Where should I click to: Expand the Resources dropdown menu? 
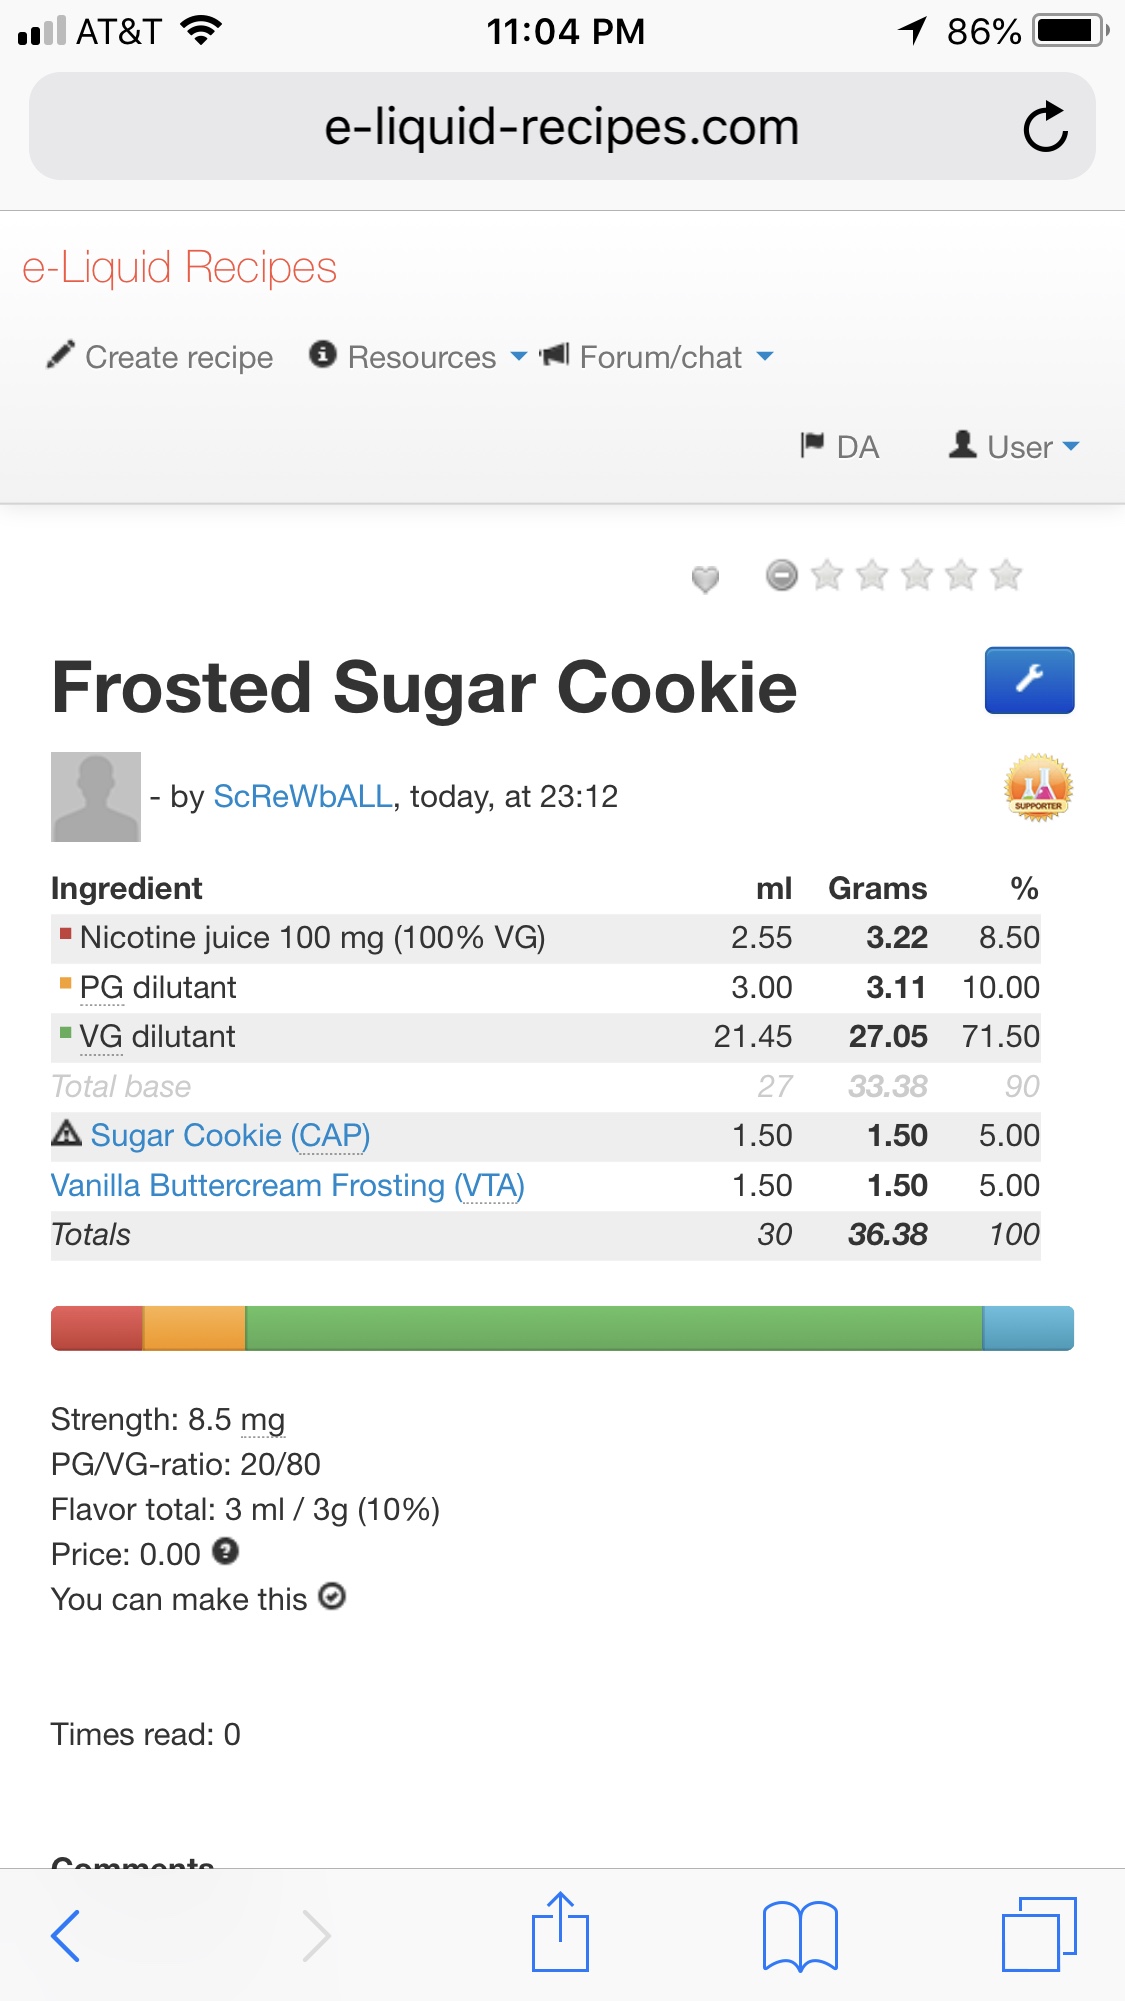[x=418, y=357]
